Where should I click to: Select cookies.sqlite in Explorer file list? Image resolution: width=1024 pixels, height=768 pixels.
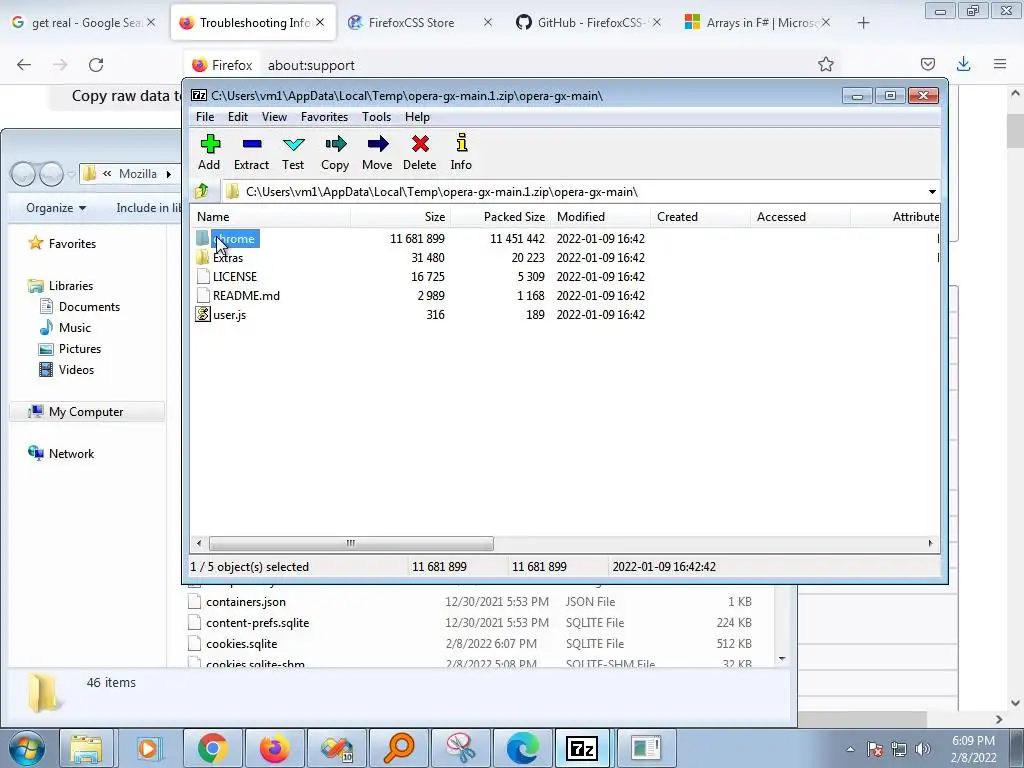242,644
